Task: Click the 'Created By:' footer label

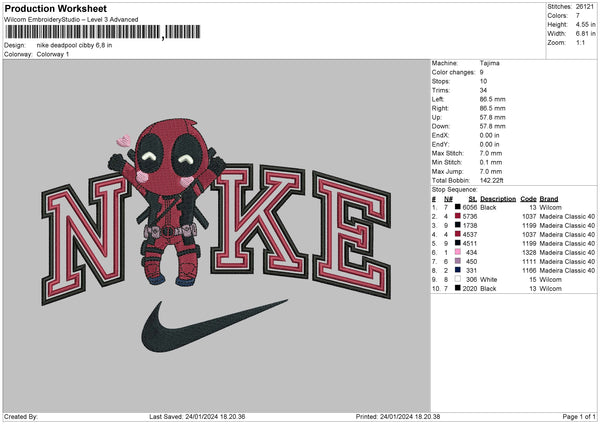Action: coord(21,416)
